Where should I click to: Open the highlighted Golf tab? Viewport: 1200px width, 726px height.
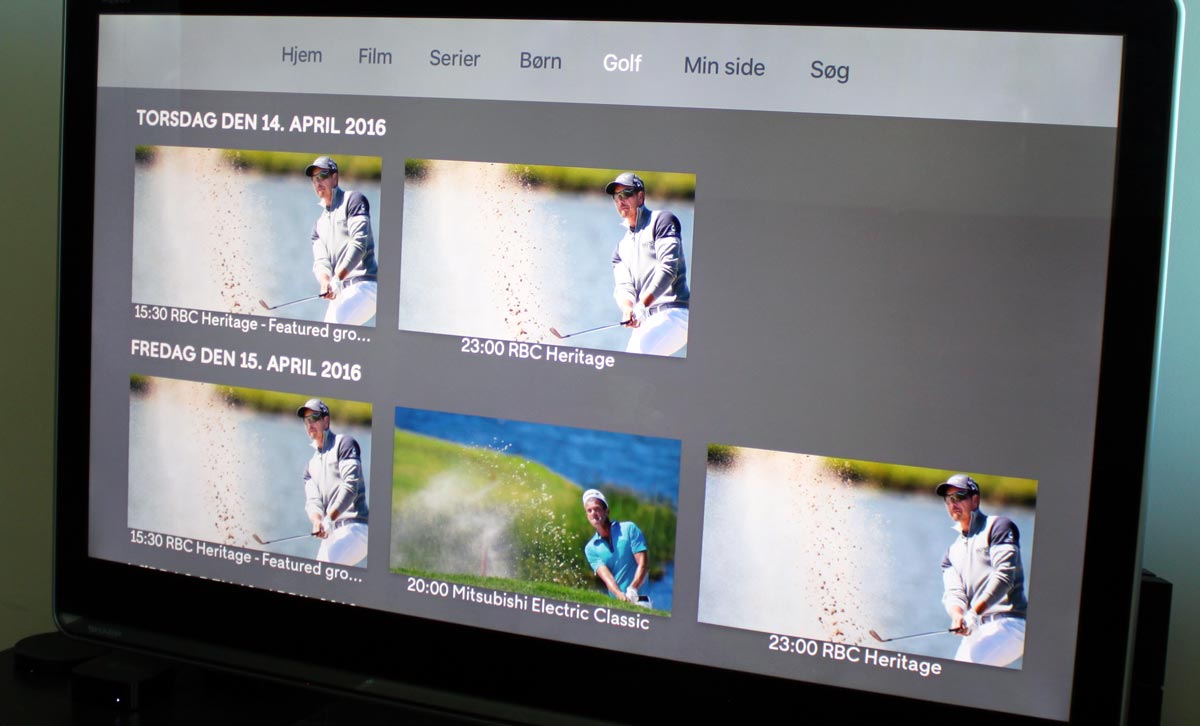point(622,63)
